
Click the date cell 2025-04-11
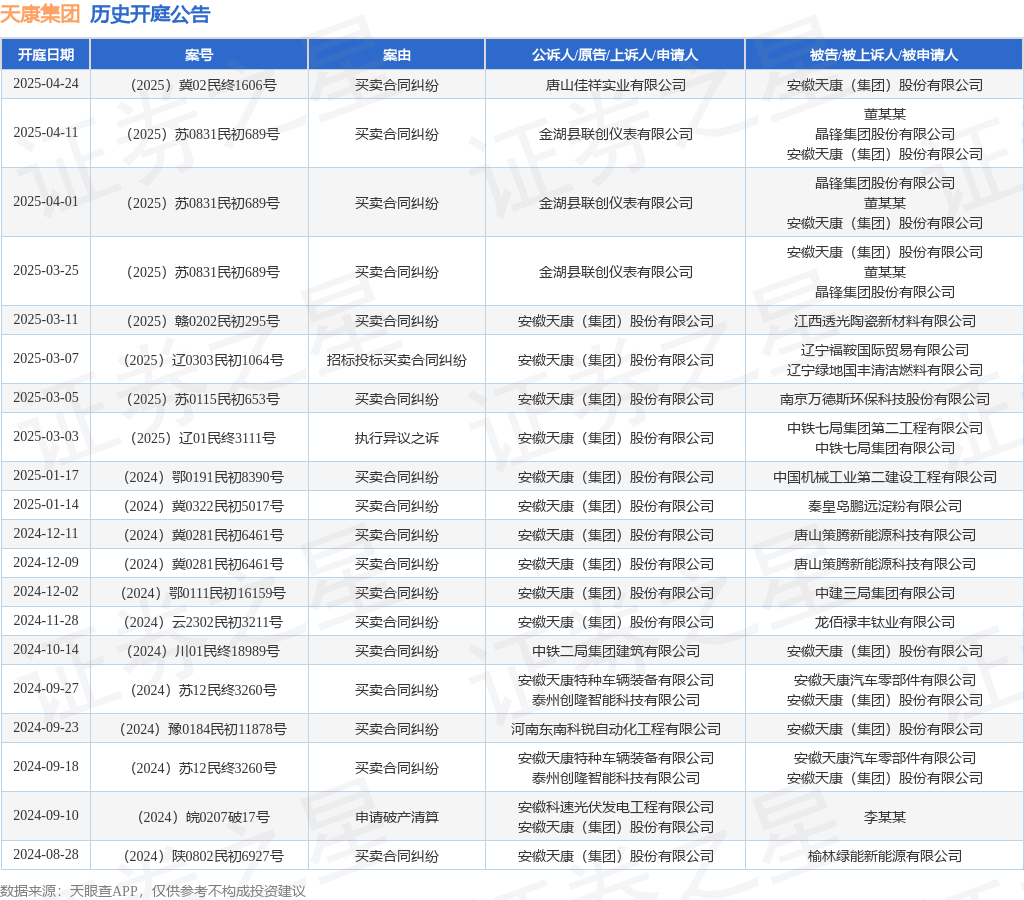[46, 133]
